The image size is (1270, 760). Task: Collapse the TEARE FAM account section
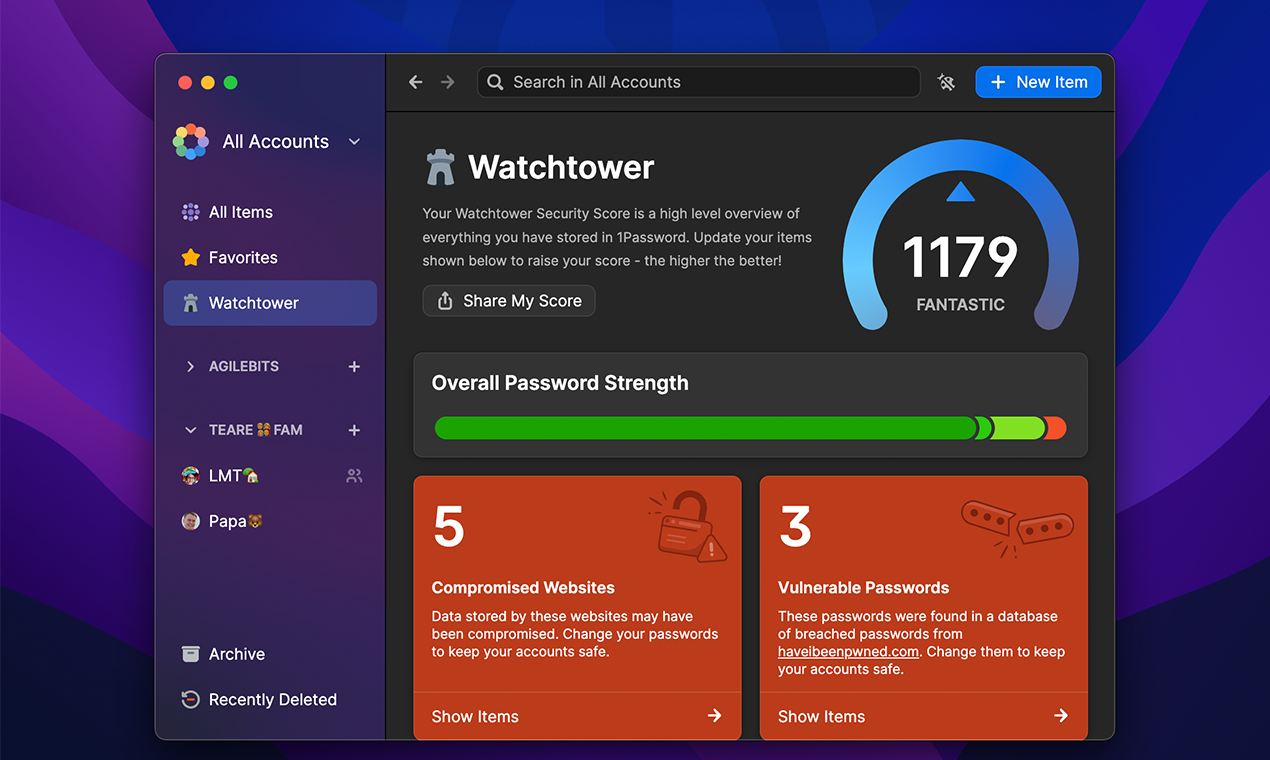tap(190, 430)
